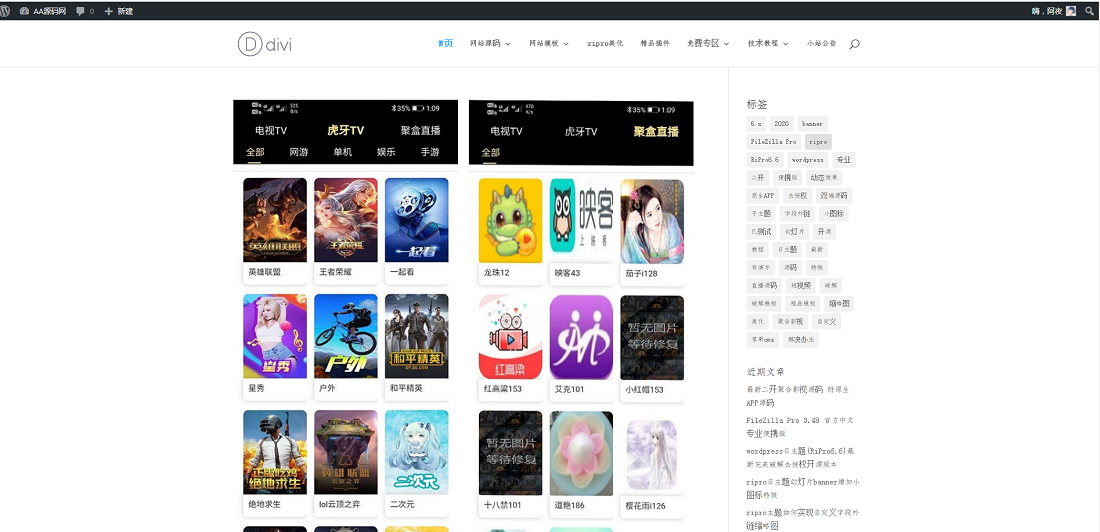The image size is (1100, 532).
Task: Open the comments bubble showing 0
Action: (x=85, y=11)
